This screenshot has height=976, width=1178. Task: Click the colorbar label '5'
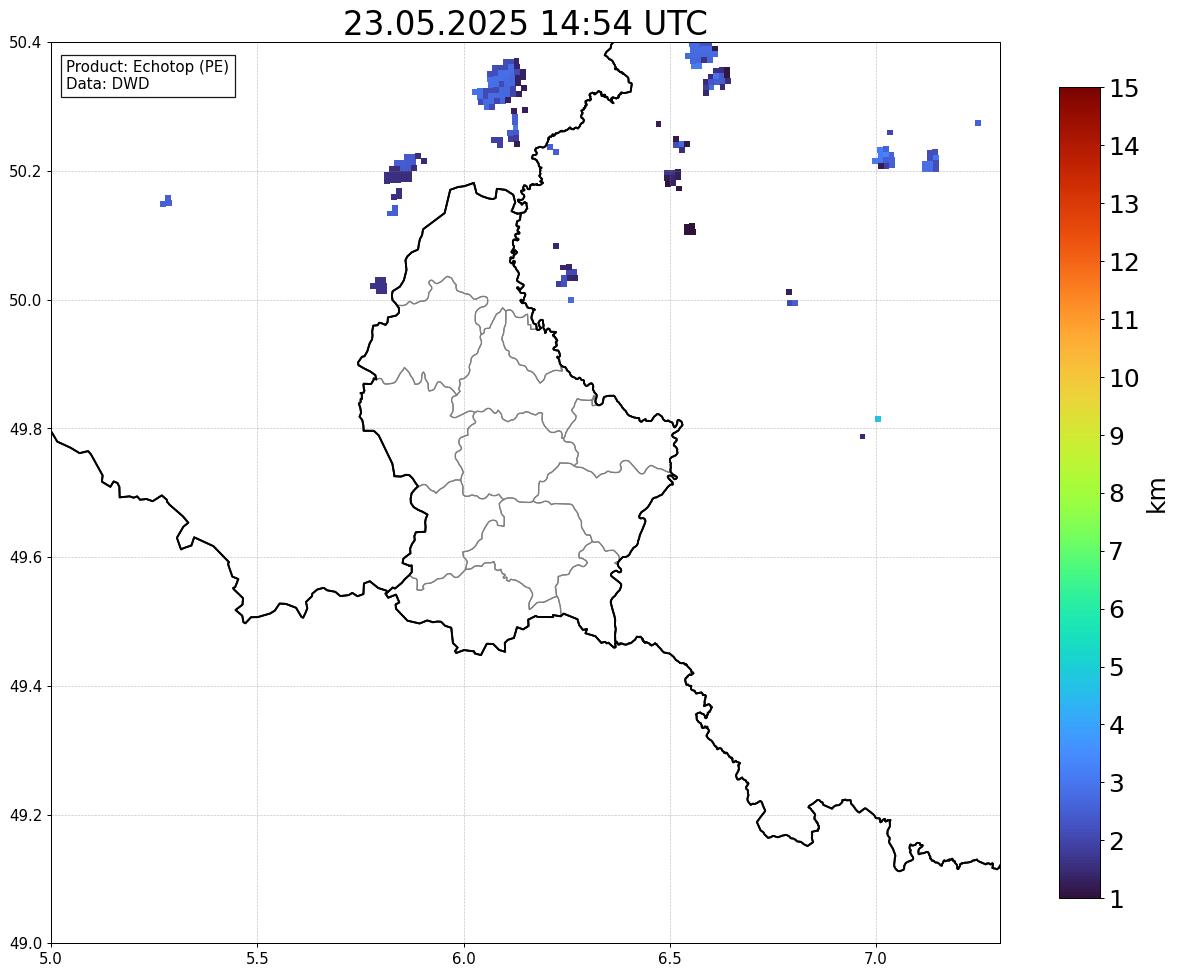(1117, 667)
